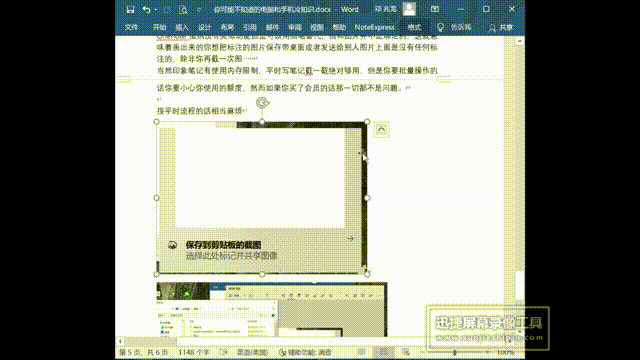Click the Save icon in the quick access toolbar
This screenshot has width=640, height=360.
point(130,9)
